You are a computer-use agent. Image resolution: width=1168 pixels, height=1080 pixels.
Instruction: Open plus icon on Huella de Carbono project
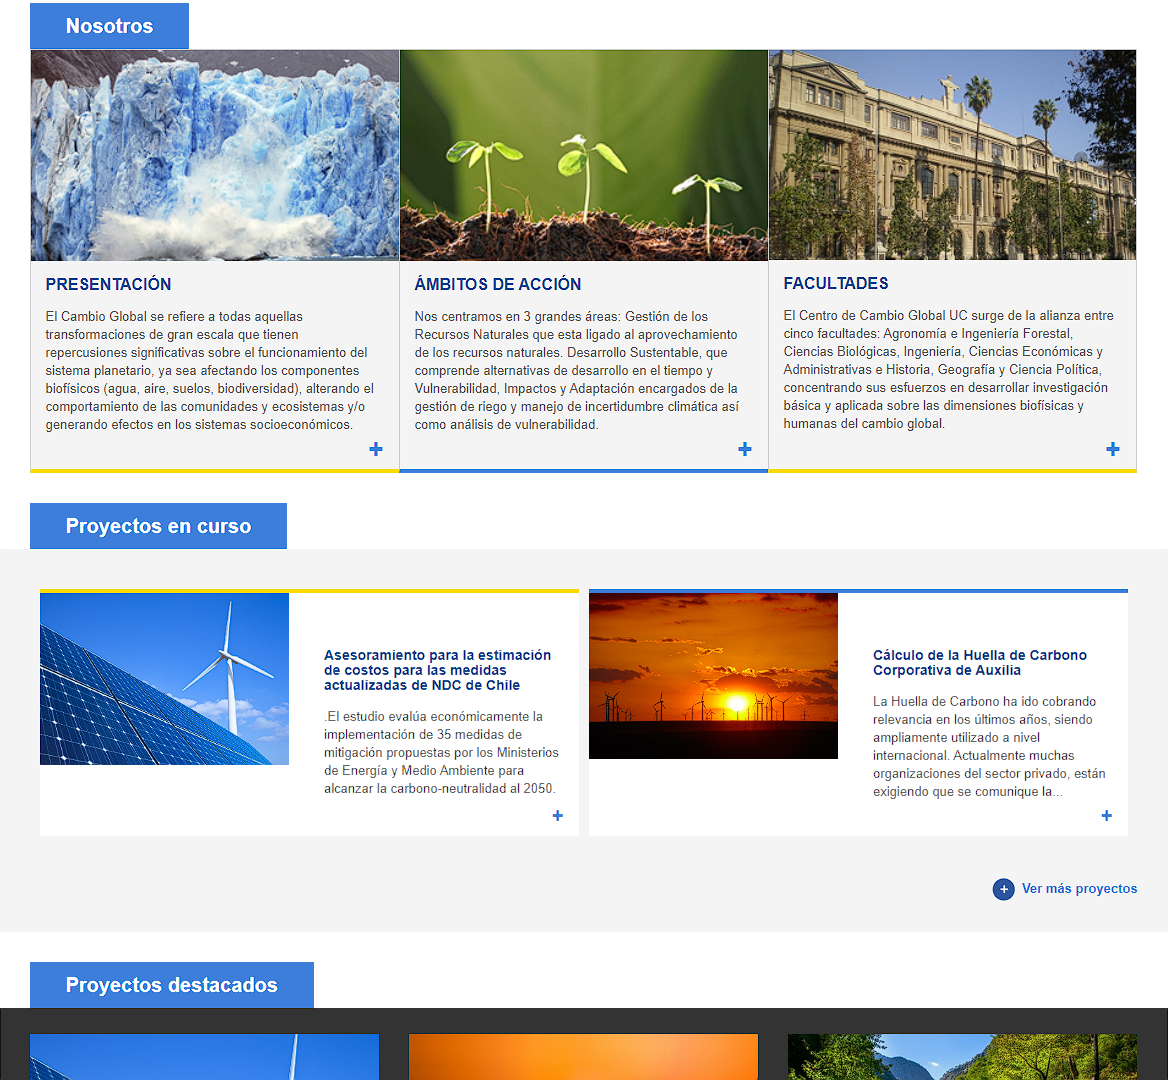pos(1107,816)
